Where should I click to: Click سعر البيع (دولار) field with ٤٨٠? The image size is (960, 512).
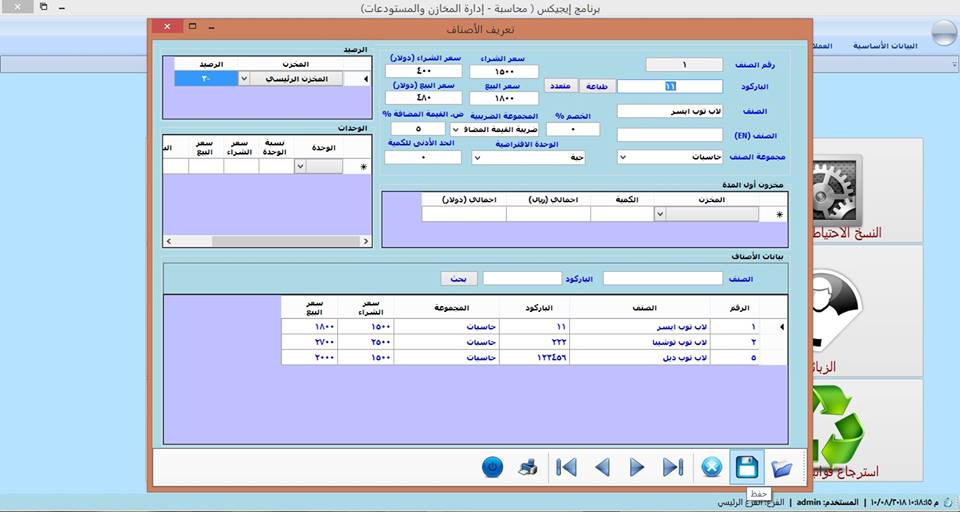[x=424, y=98]
